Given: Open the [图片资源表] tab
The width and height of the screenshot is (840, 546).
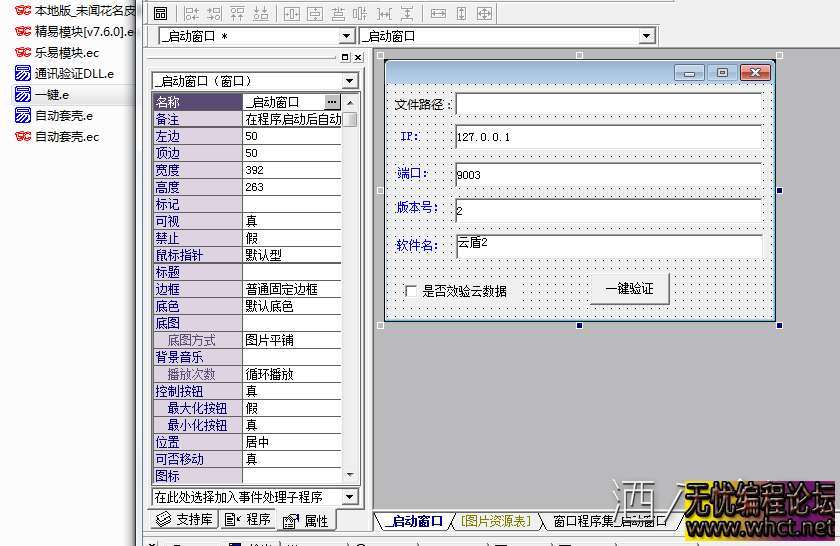Looking at the screenshot, I should (495, 521).
